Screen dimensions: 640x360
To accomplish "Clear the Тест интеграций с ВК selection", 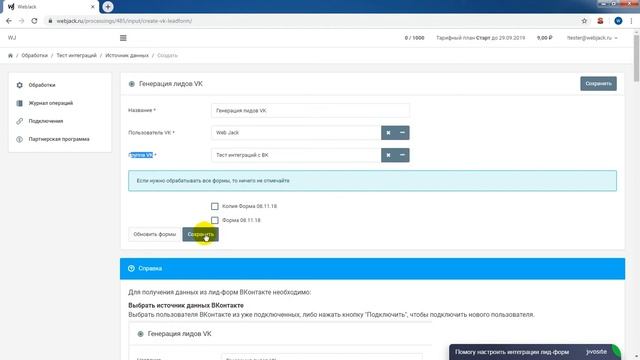I will 388,155.
